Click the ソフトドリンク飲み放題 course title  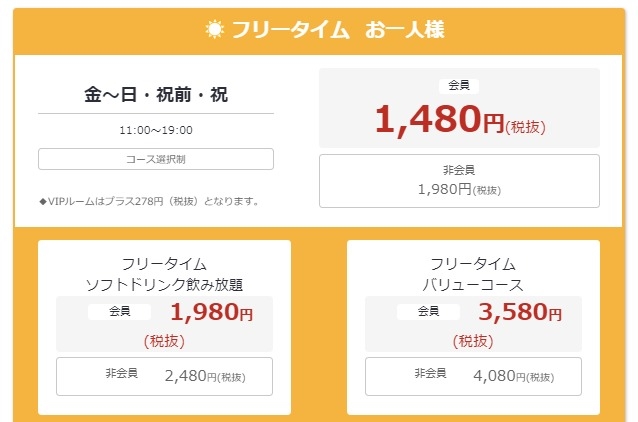[164, 285]
